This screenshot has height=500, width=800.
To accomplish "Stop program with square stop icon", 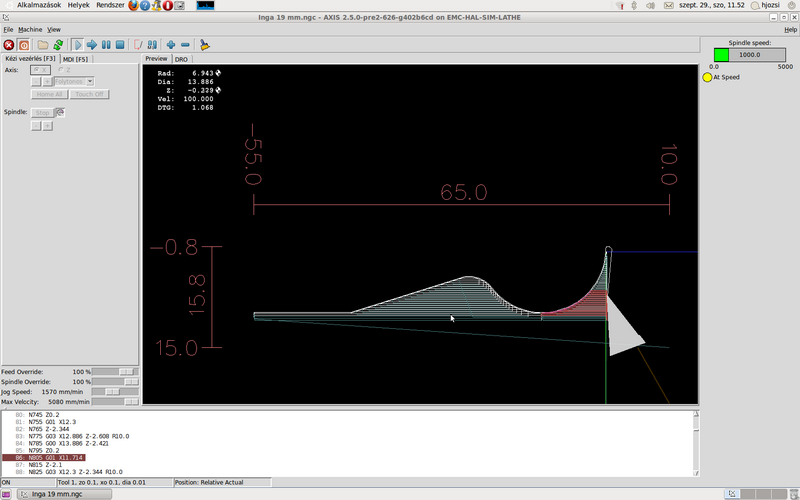I will tap(120, 45).
